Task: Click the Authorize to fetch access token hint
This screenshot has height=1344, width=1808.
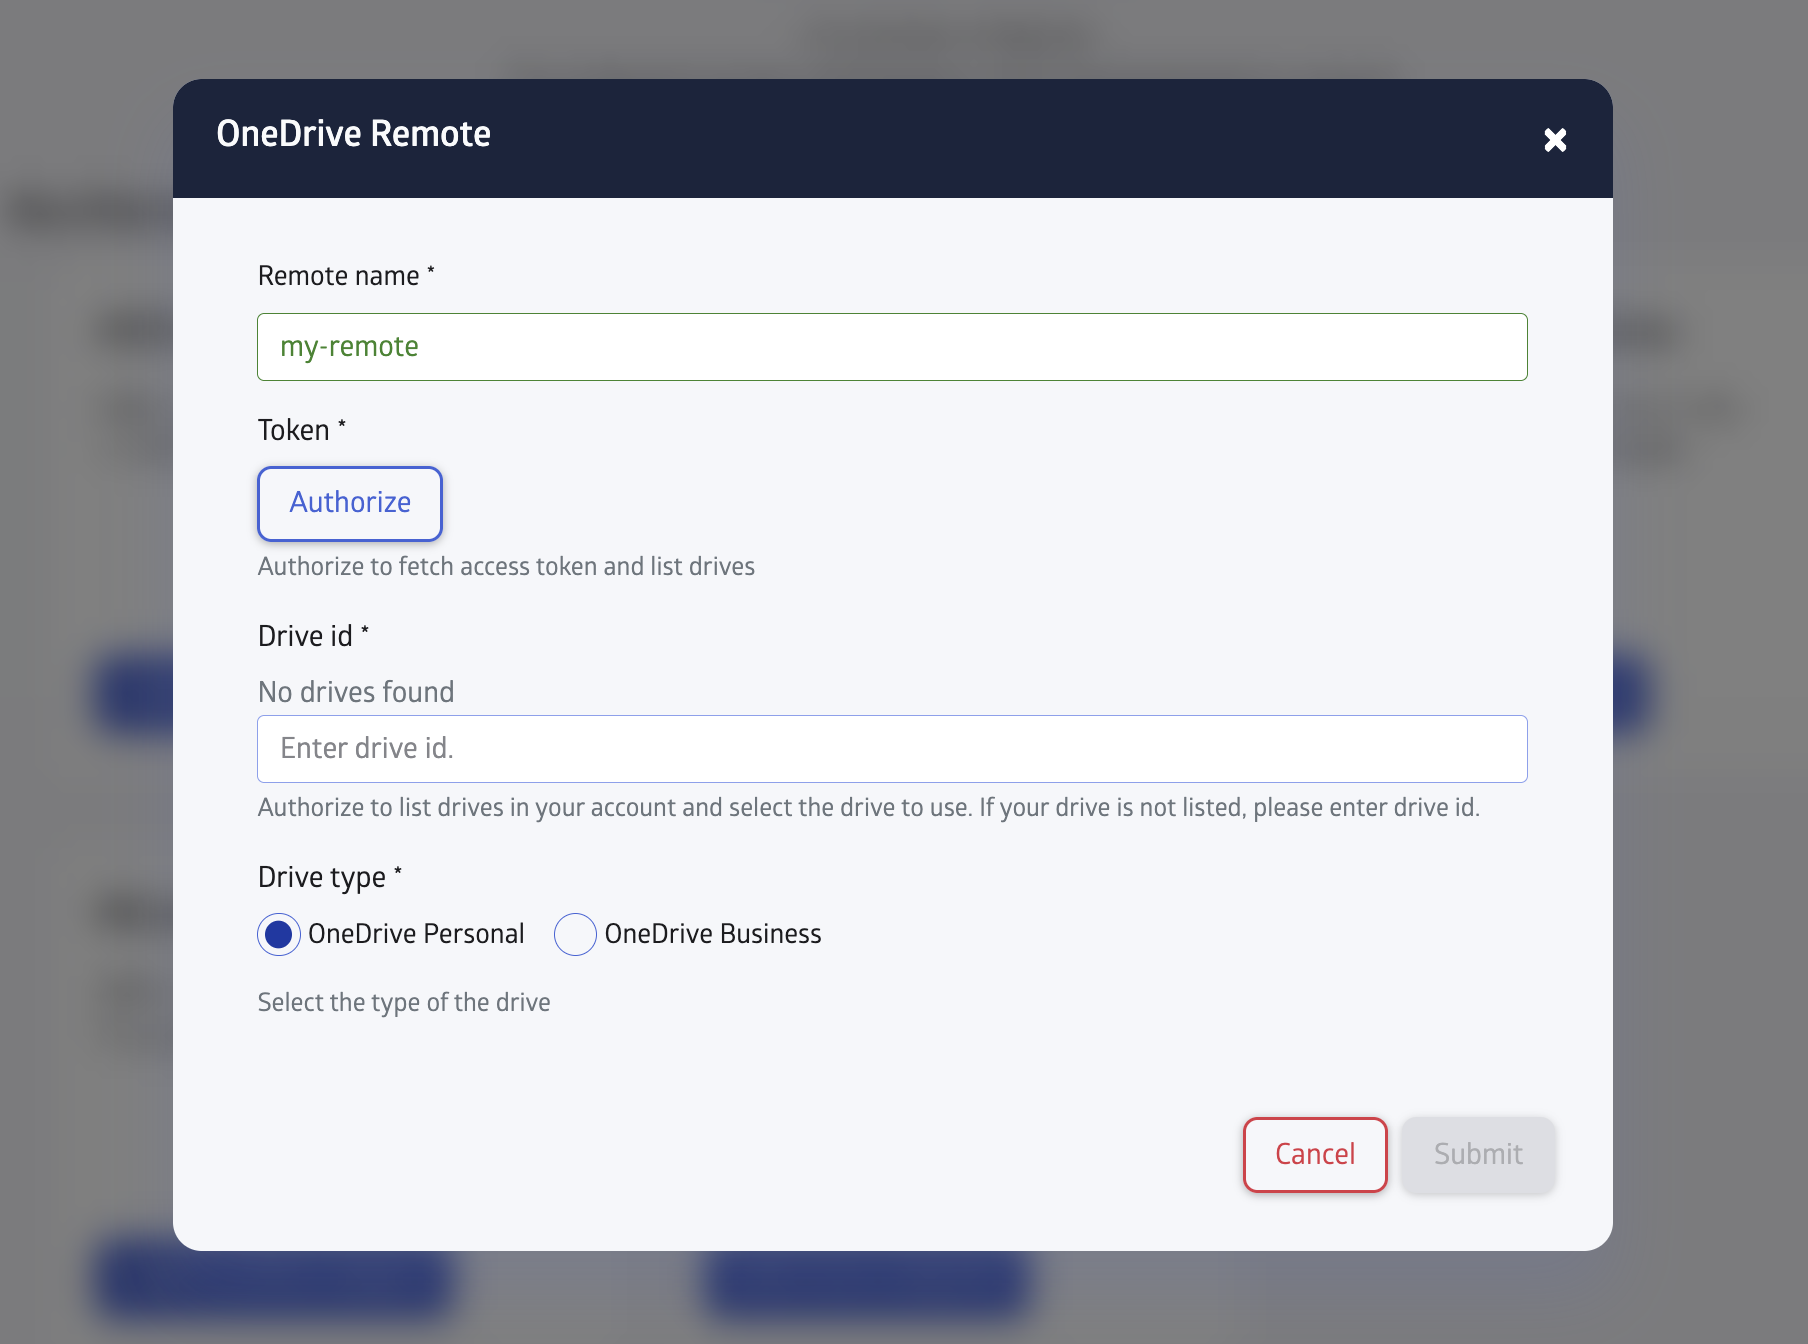Action: (x=506, y=566)
